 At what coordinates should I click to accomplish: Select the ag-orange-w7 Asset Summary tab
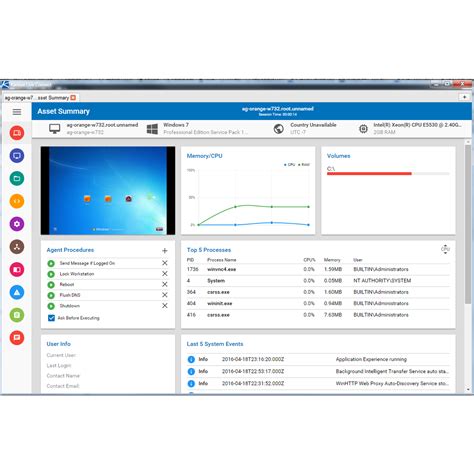tap(37, 98)
